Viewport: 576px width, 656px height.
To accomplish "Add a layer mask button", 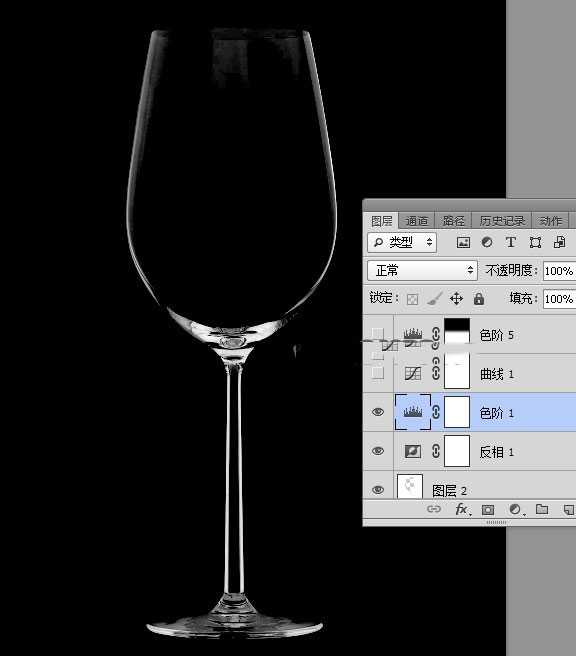I will point(488,509).
